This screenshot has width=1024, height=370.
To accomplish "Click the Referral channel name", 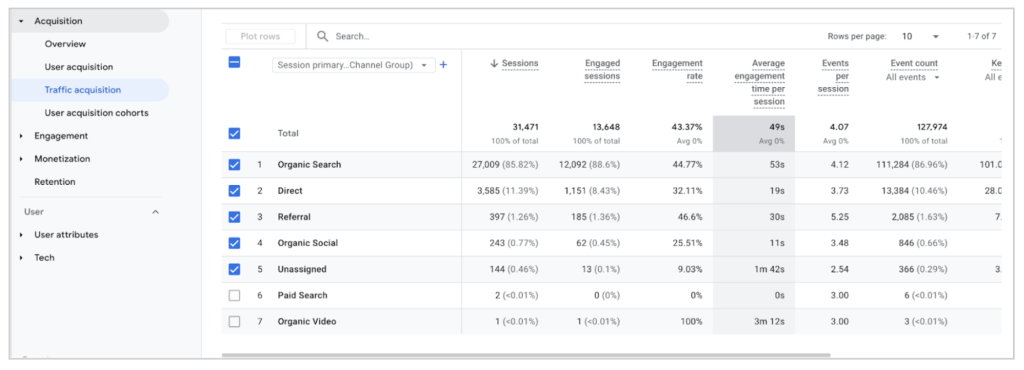I will pyautogui.click(x=294, y=217).
